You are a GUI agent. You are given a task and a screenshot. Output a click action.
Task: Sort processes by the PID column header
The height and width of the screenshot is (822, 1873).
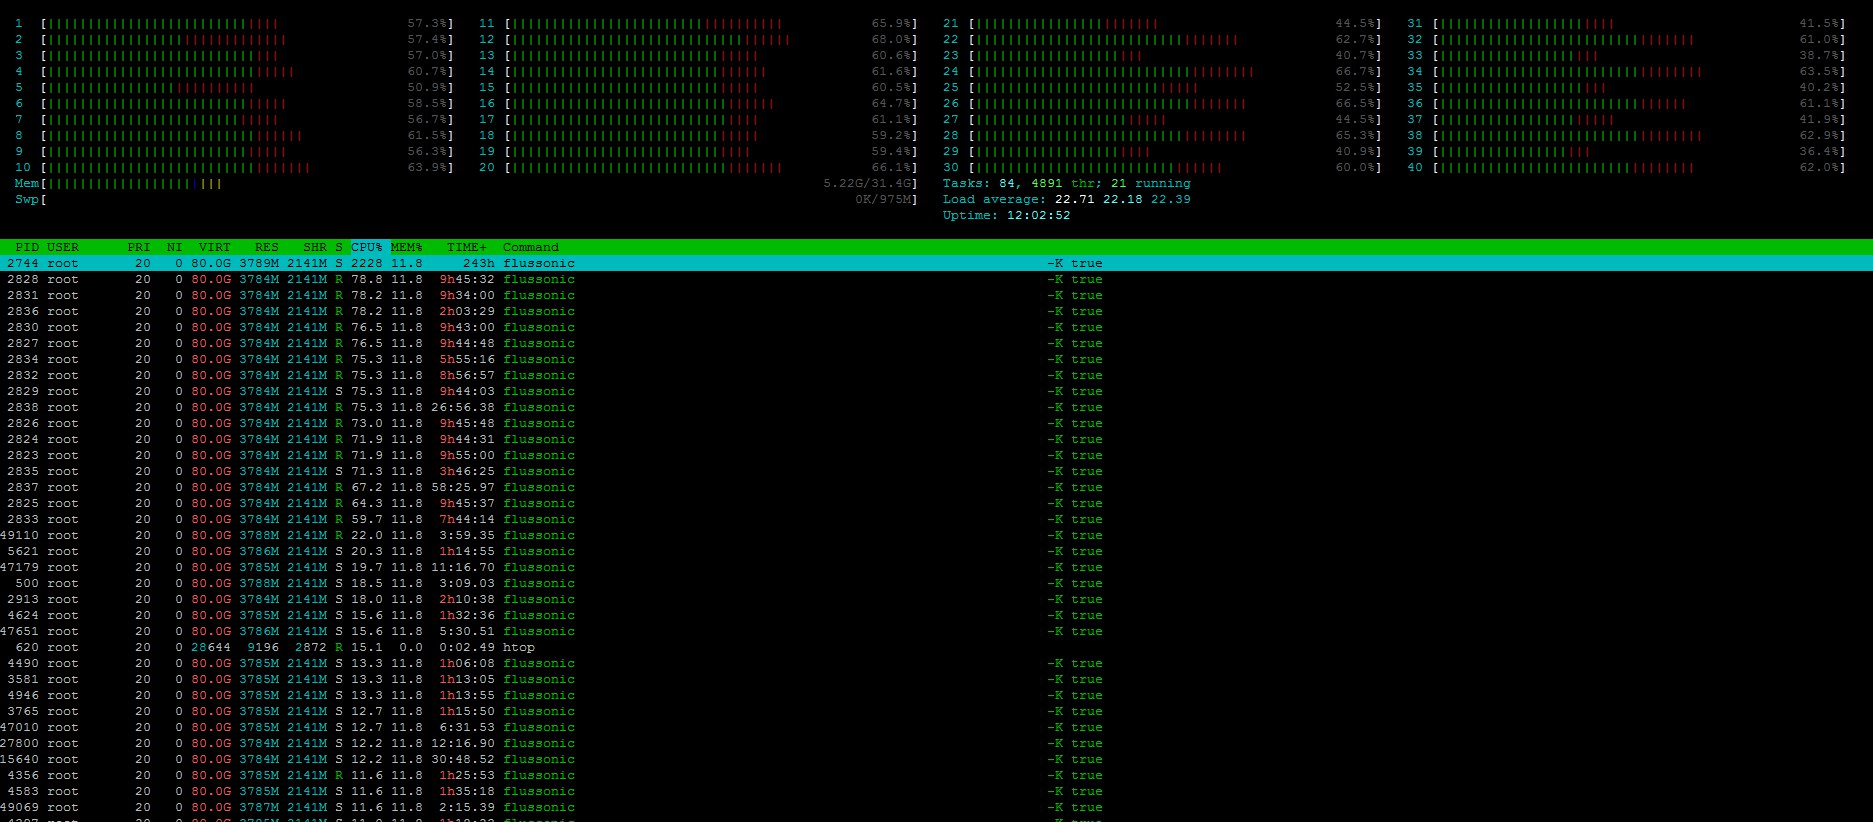27,247
